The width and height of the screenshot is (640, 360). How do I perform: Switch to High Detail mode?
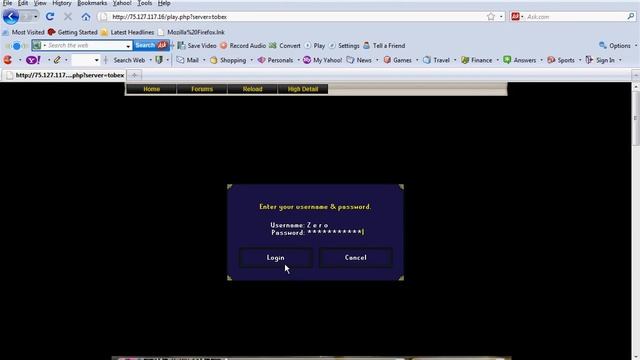click(302, 89)
